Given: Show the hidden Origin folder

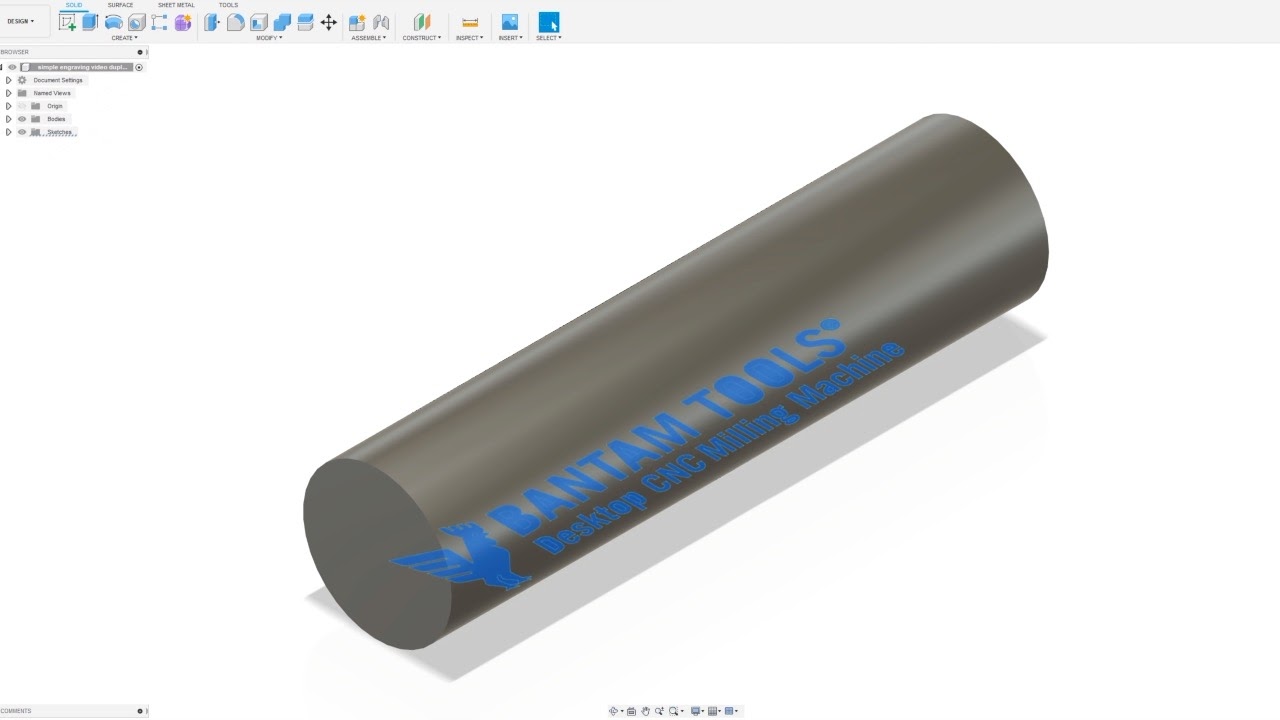Looking at the screenshot, I should click(22, 106).
